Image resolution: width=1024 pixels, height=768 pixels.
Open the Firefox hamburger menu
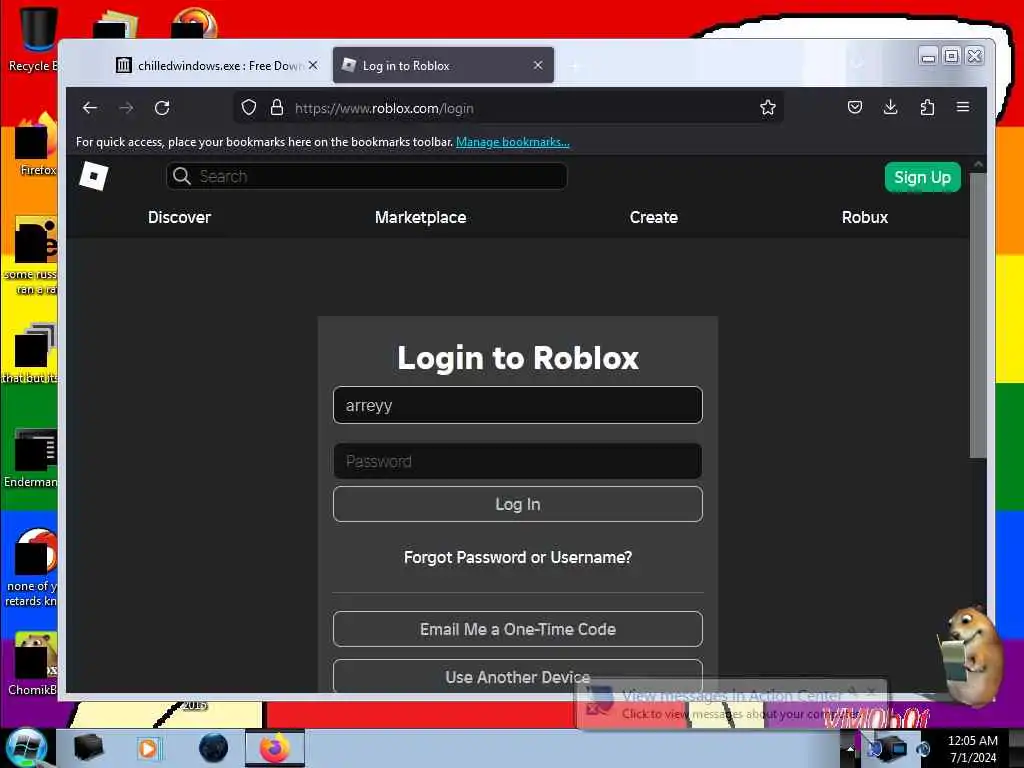pos(963,107)
